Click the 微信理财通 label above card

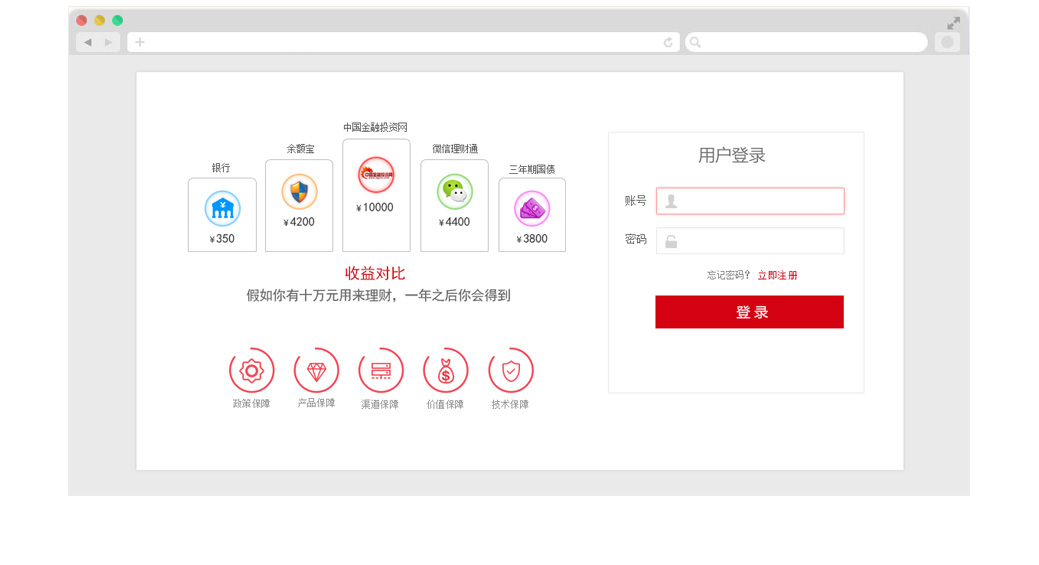click(x=455, y=149)
